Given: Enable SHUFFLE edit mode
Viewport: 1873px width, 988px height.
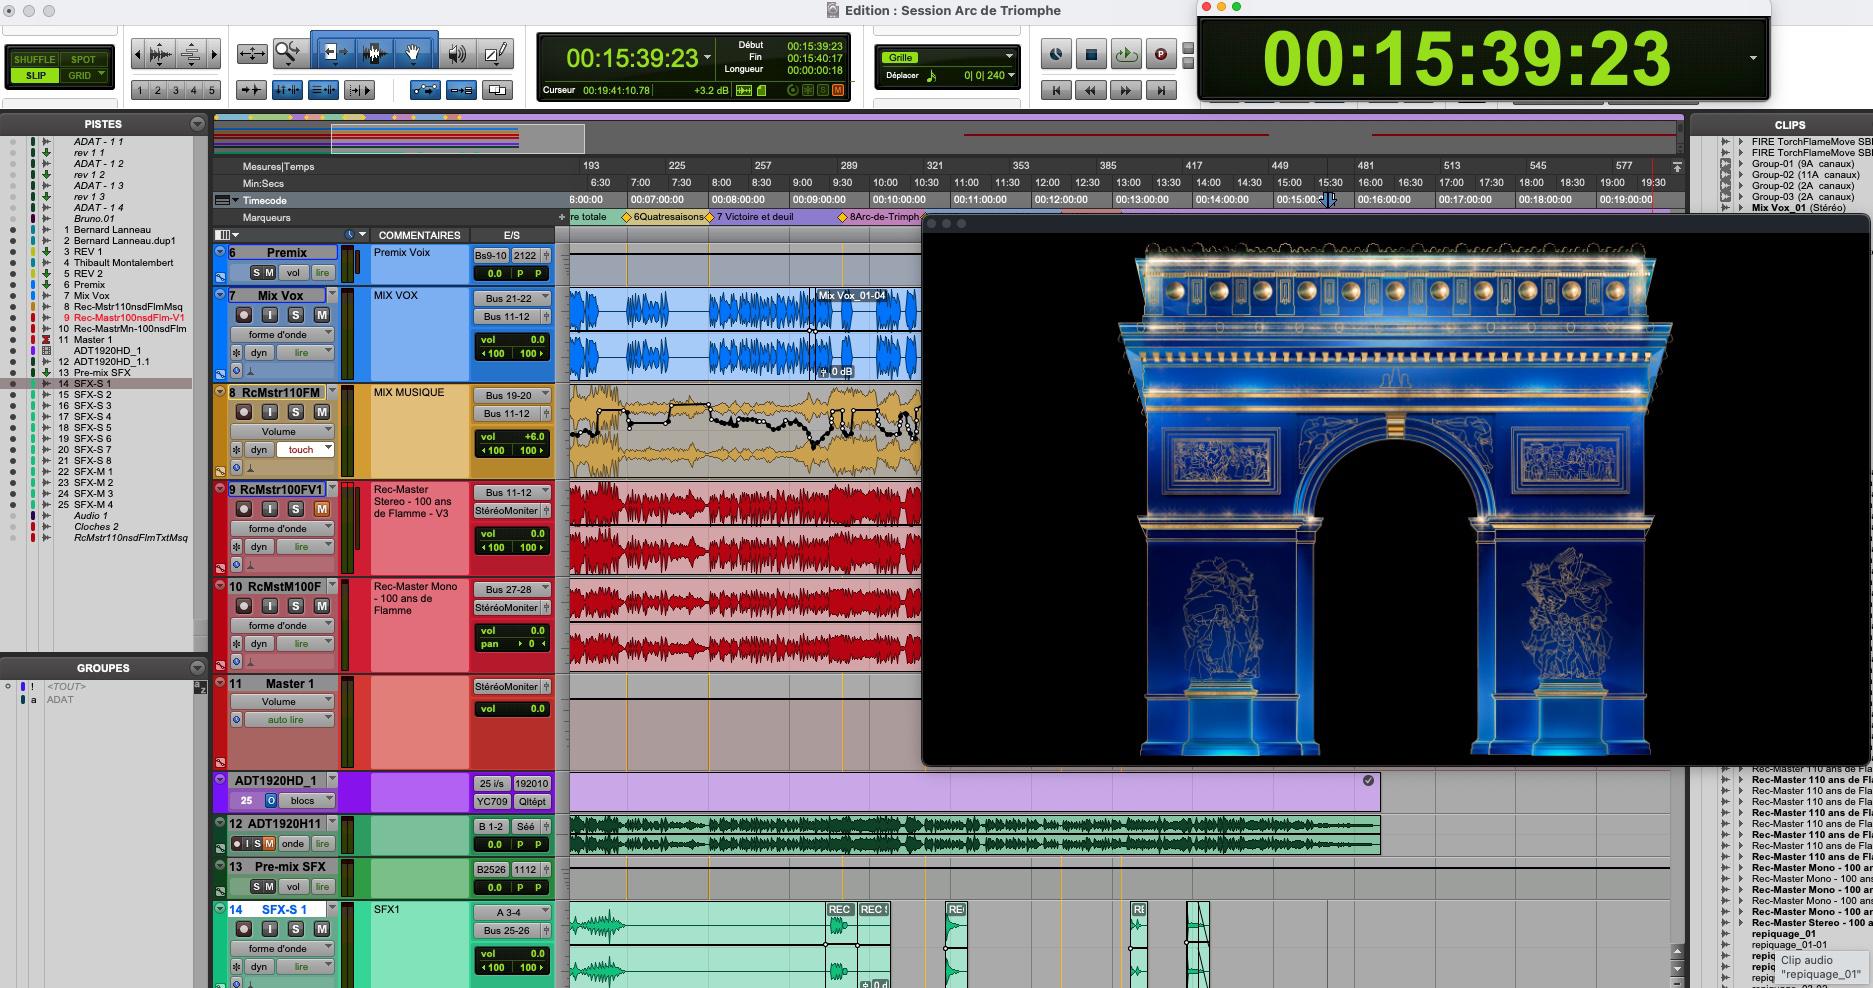Looking at the screenshot, I should (35, 59).
